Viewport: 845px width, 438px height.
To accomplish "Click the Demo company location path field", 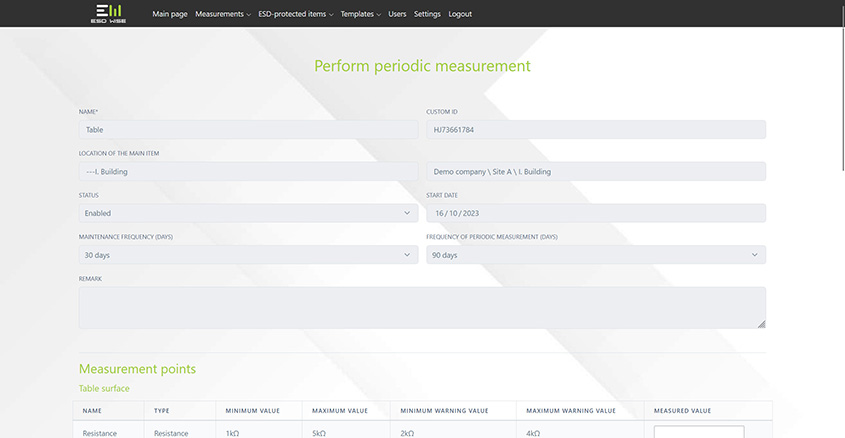I will pos(596,171).
